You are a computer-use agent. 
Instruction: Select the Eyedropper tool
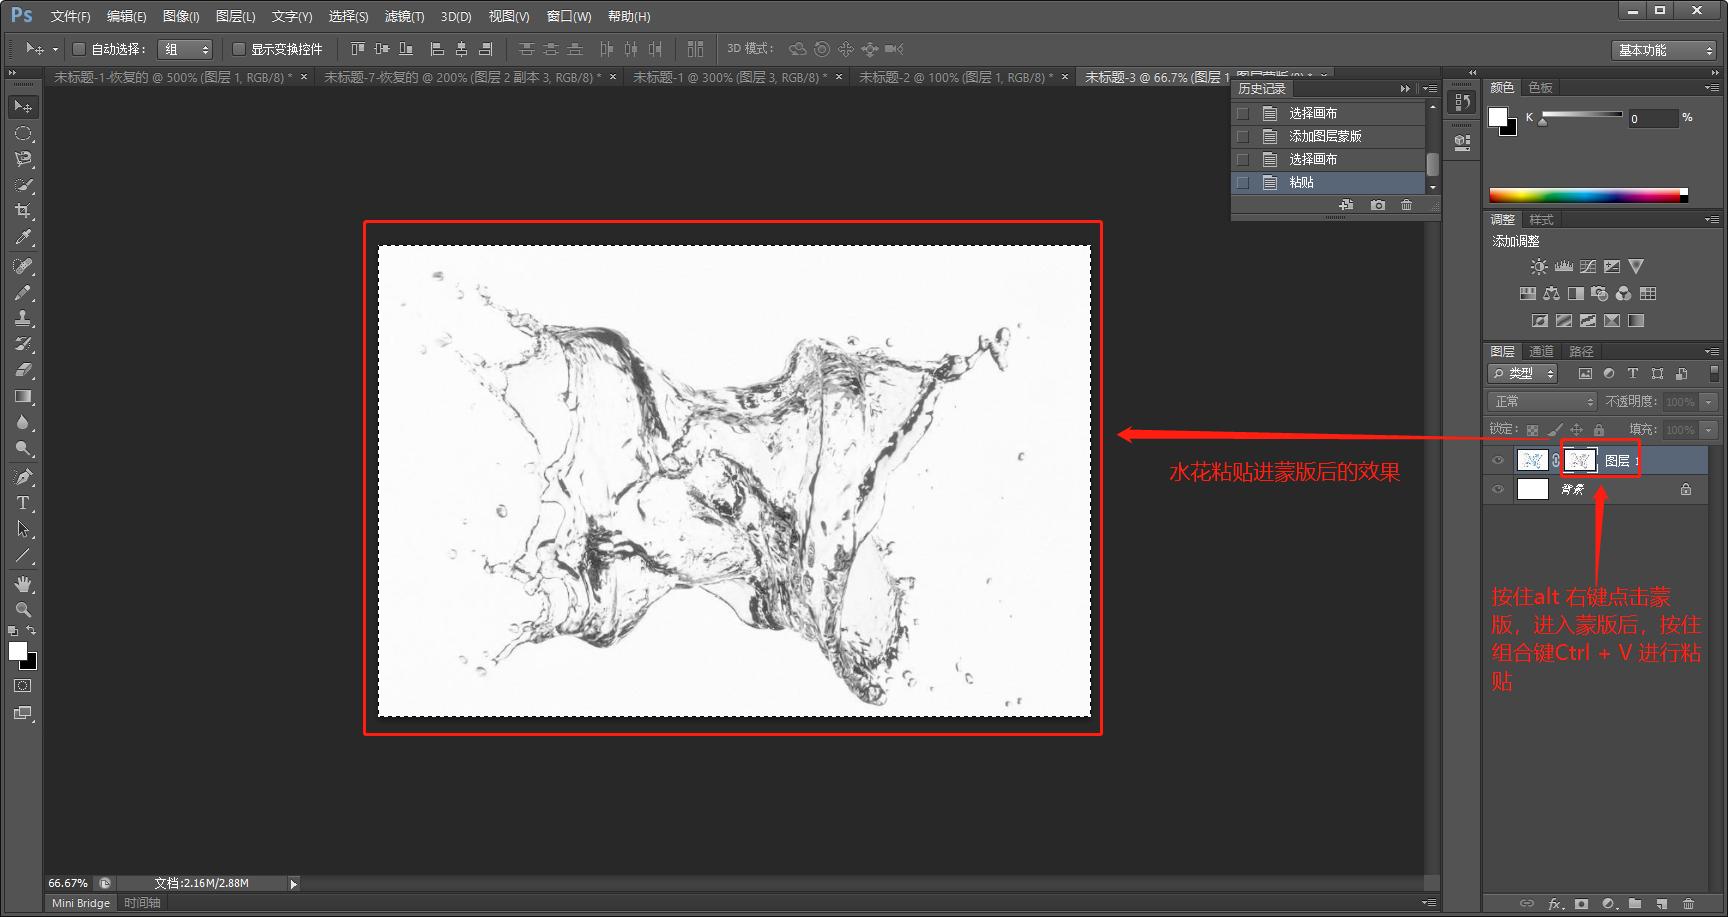point(23,238)
